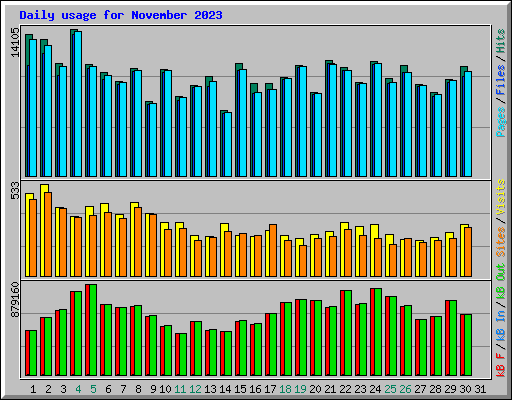Click day label 14 on the x-axis
Image resolution: width=512 pixels, height=400 pixels.
pos(225,389)
